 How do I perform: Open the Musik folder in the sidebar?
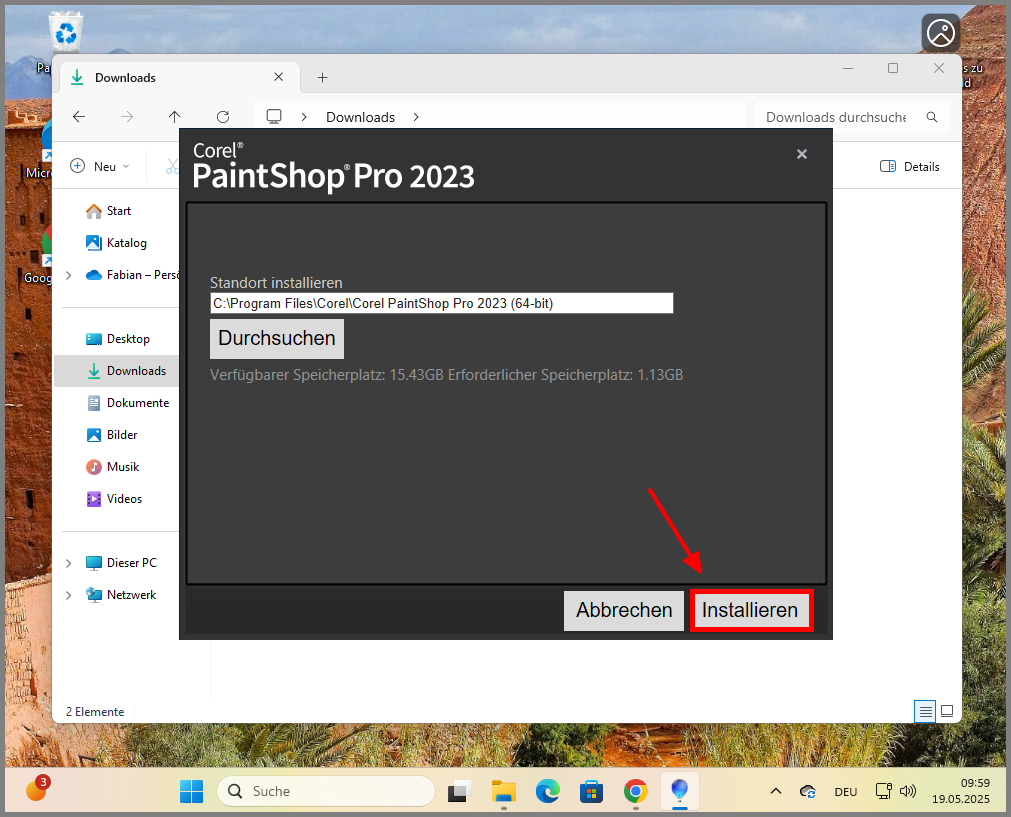[125, 466]
